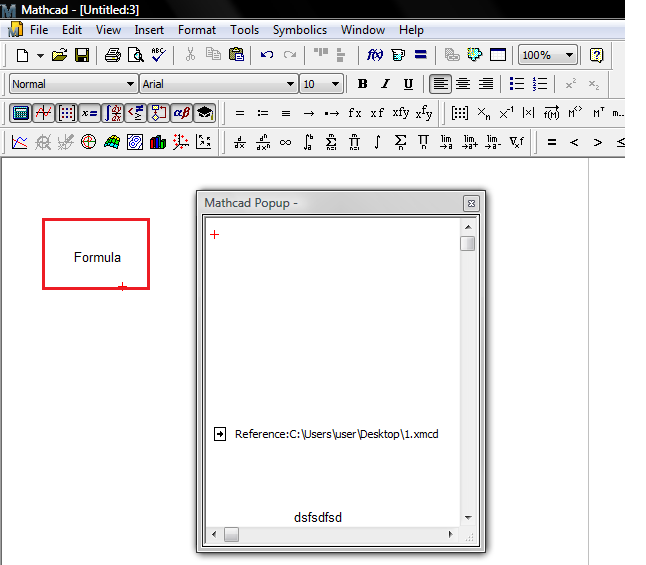Insert the derivative d/dx operator
Image resolution: width=646 pixels, height=565 pixels.
click(x=240, y=143)
